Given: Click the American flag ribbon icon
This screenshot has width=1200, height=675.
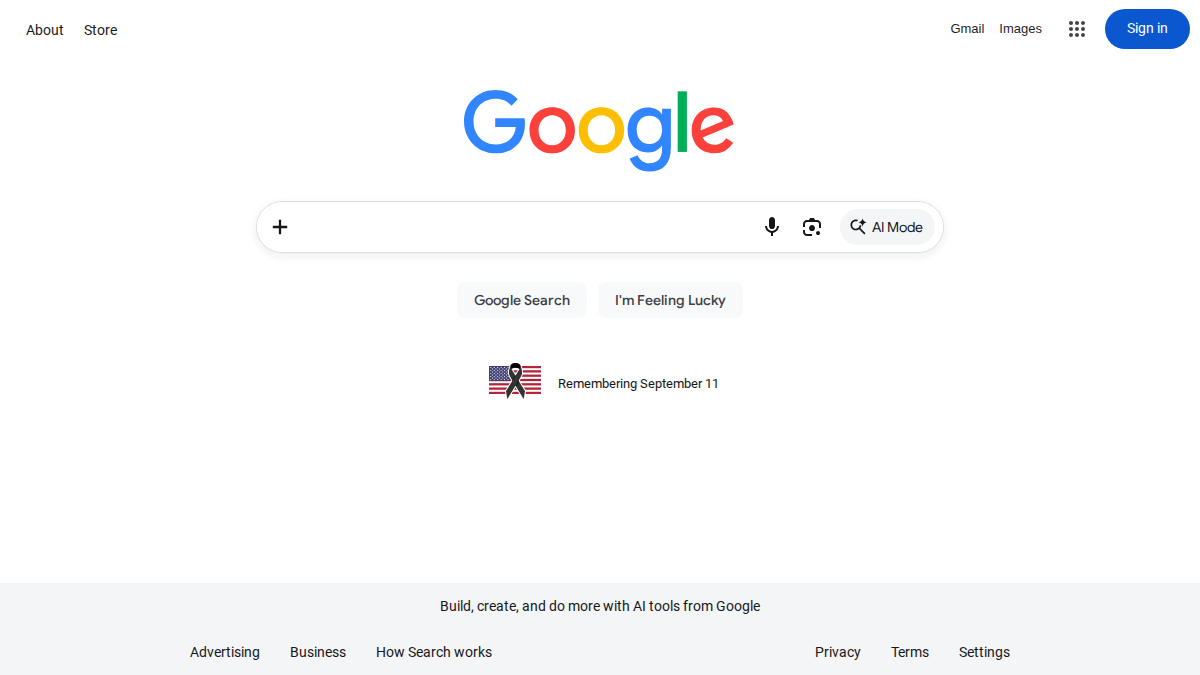Looking at the screenshot, I should pyautogui.click(x=515, y=381).
